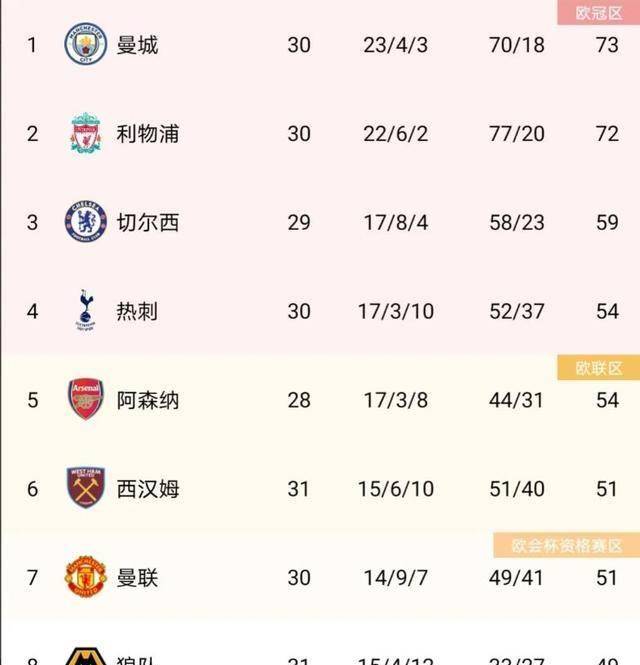This screenshot has height=665, width=640.
Task: Select the 欧联区 zone label
Action: click(598, 368)
